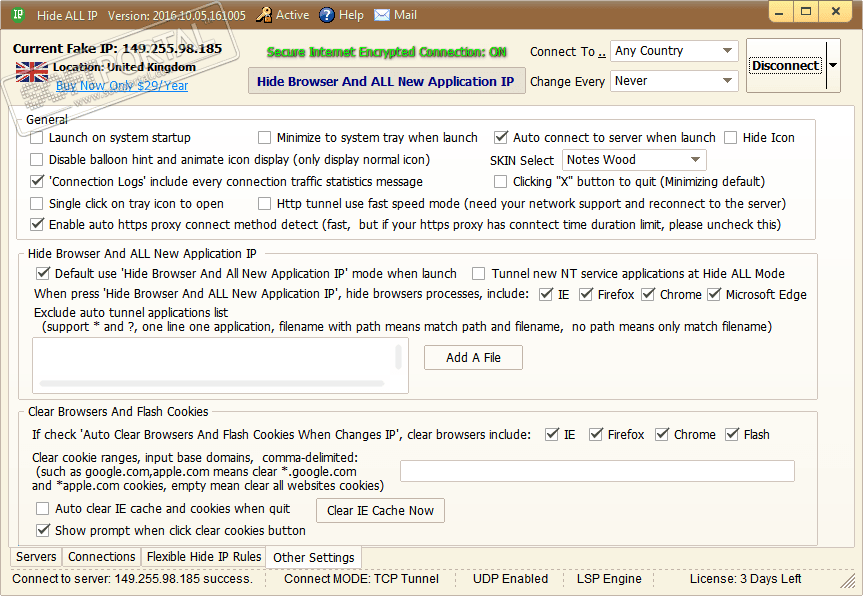Toggle Default use Hide Browser mode when launch

pos(43,273)
